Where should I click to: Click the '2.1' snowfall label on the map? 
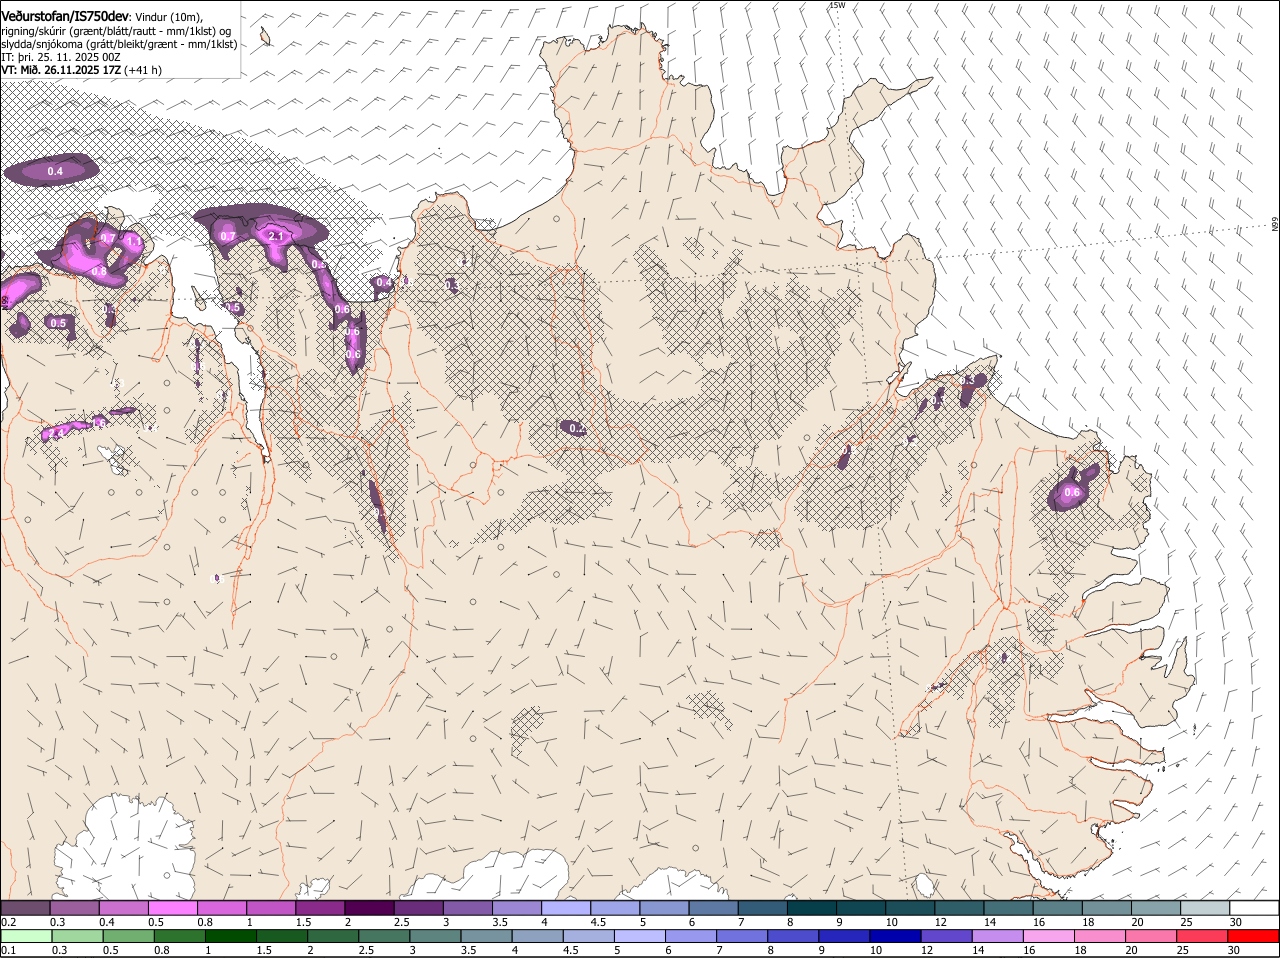(x=277, y=236)
